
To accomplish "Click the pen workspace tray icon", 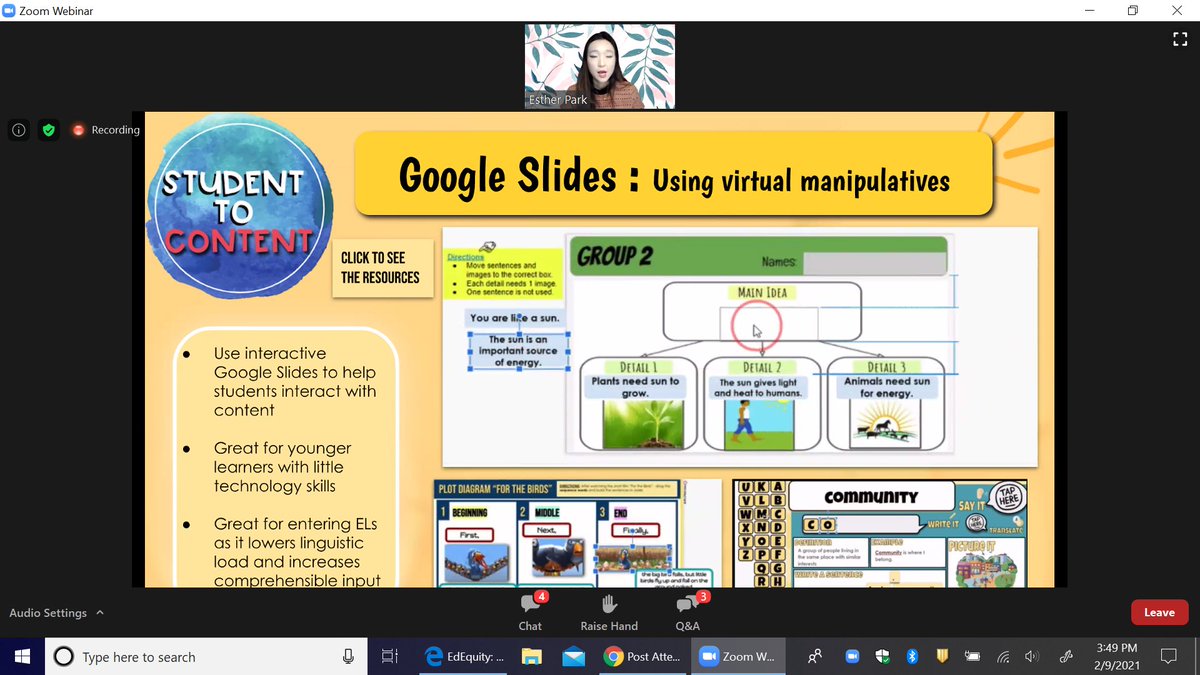I will click(1067, 657).
